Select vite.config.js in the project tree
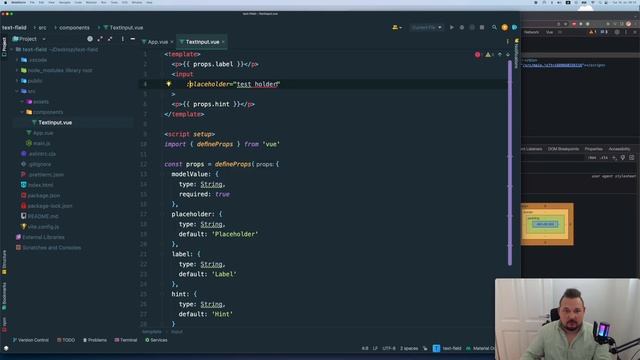 (x=43, y=227)
